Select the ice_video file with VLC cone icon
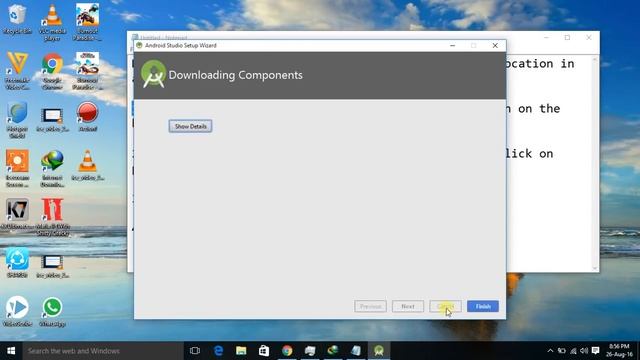This screenshot has height=360, width=640. 87,165
